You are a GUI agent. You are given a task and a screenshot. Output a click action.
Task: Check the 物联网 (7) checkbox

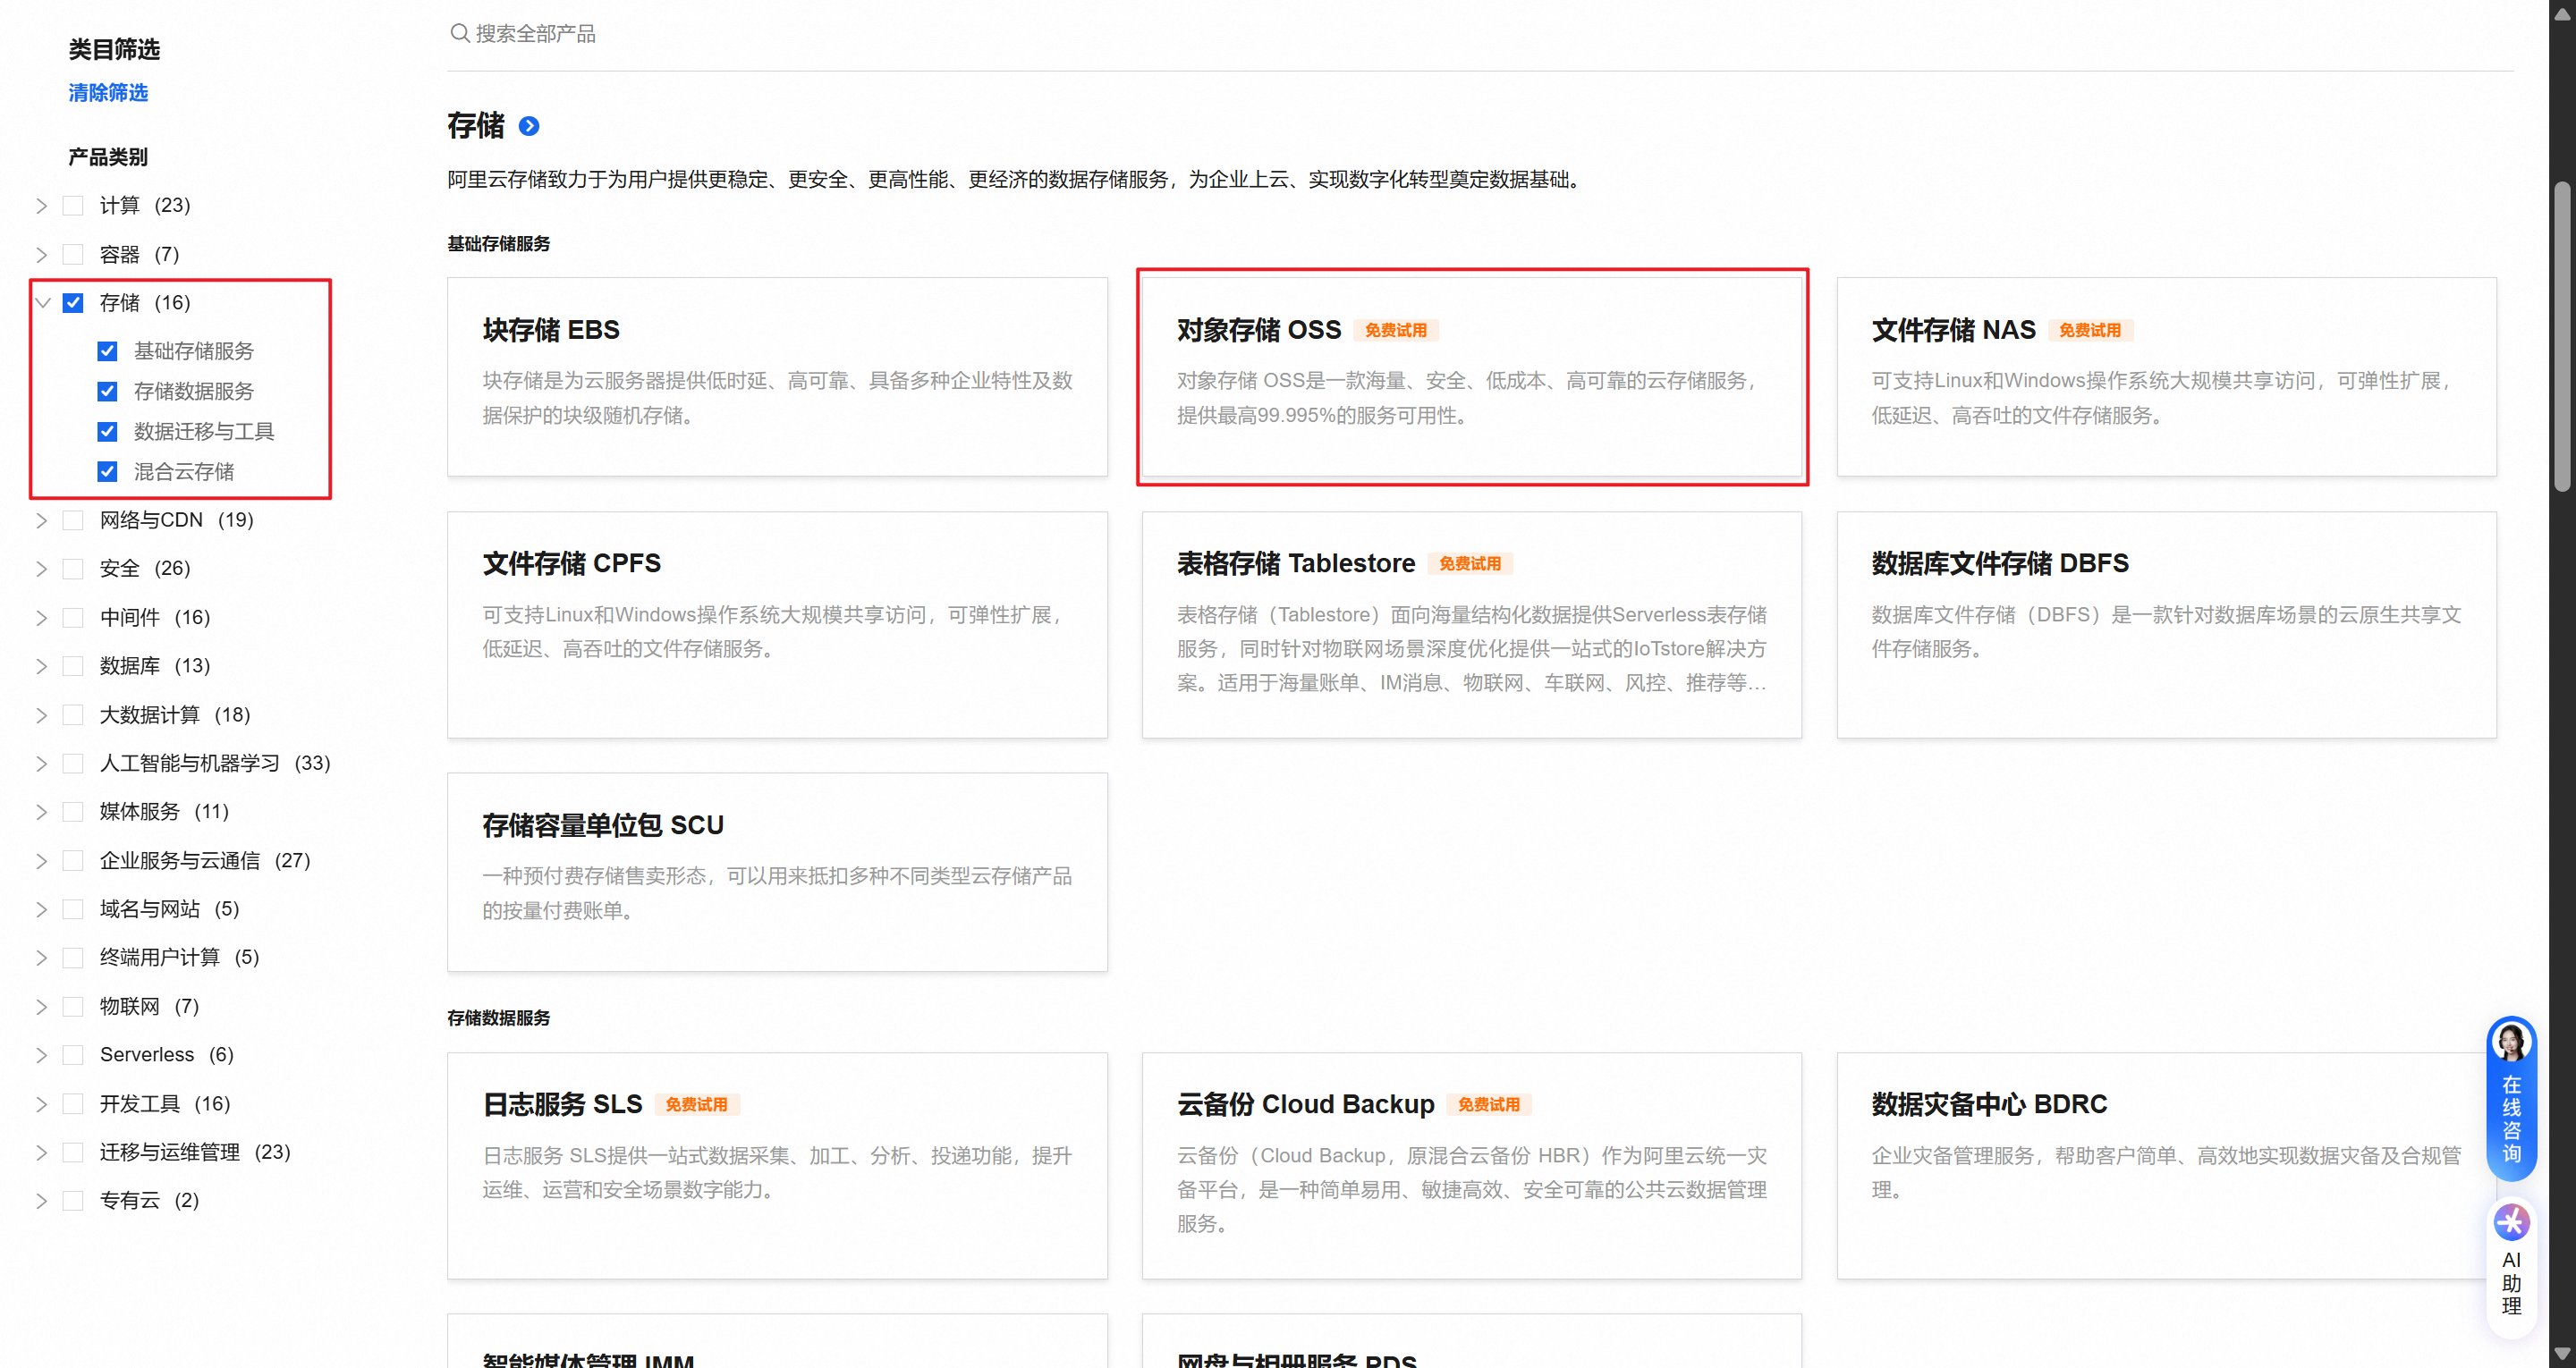73,1007
